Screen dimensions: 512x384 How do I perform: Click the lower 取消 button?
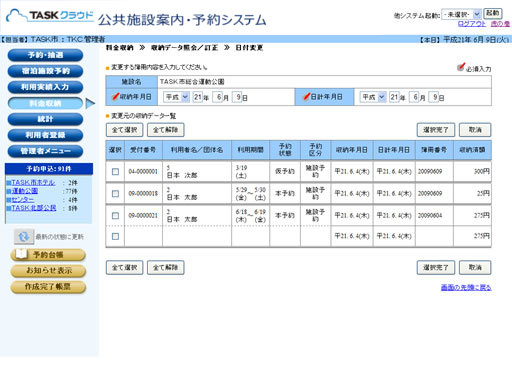[475, 268]
